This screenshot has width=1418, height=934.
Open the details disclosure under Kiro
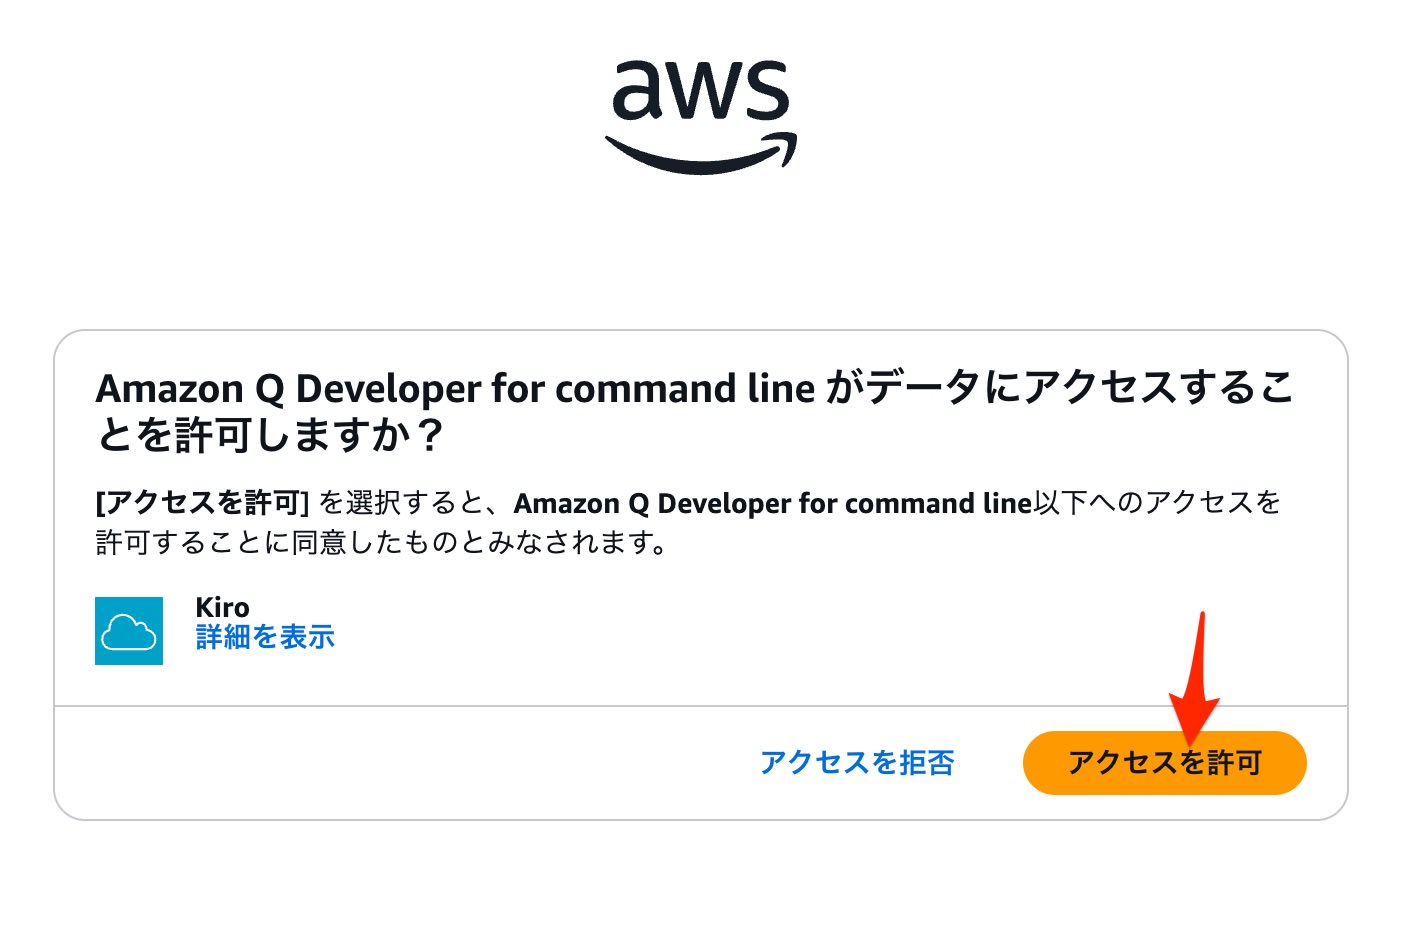pos(265,636)
